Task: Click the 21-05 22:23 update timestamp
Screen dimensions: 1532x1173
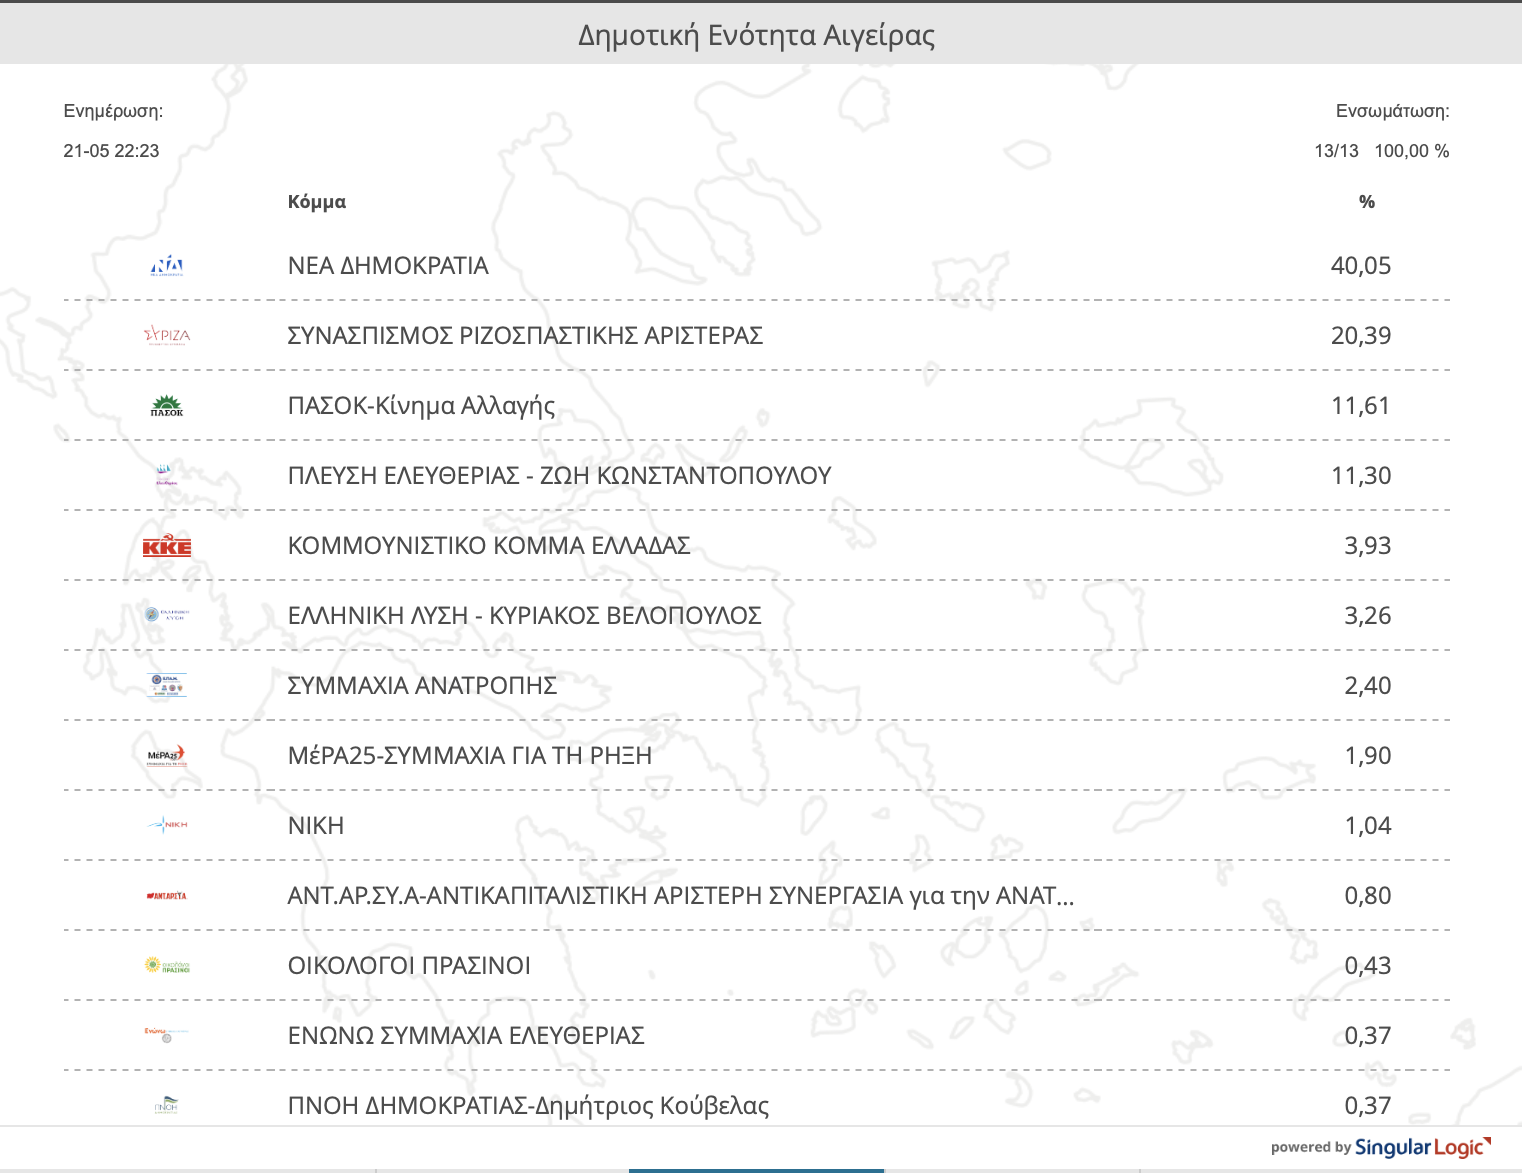Action: coord(111,151)
